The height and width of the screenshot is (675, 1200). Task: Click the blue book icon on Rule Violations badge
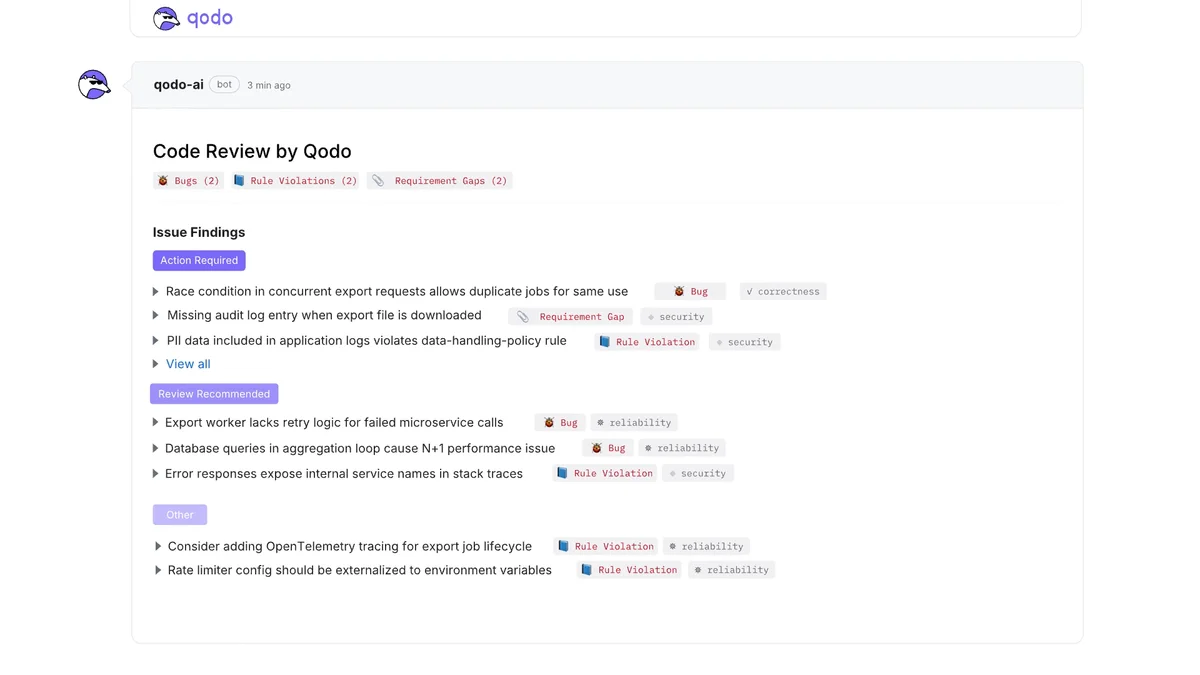tap(239, 180)
